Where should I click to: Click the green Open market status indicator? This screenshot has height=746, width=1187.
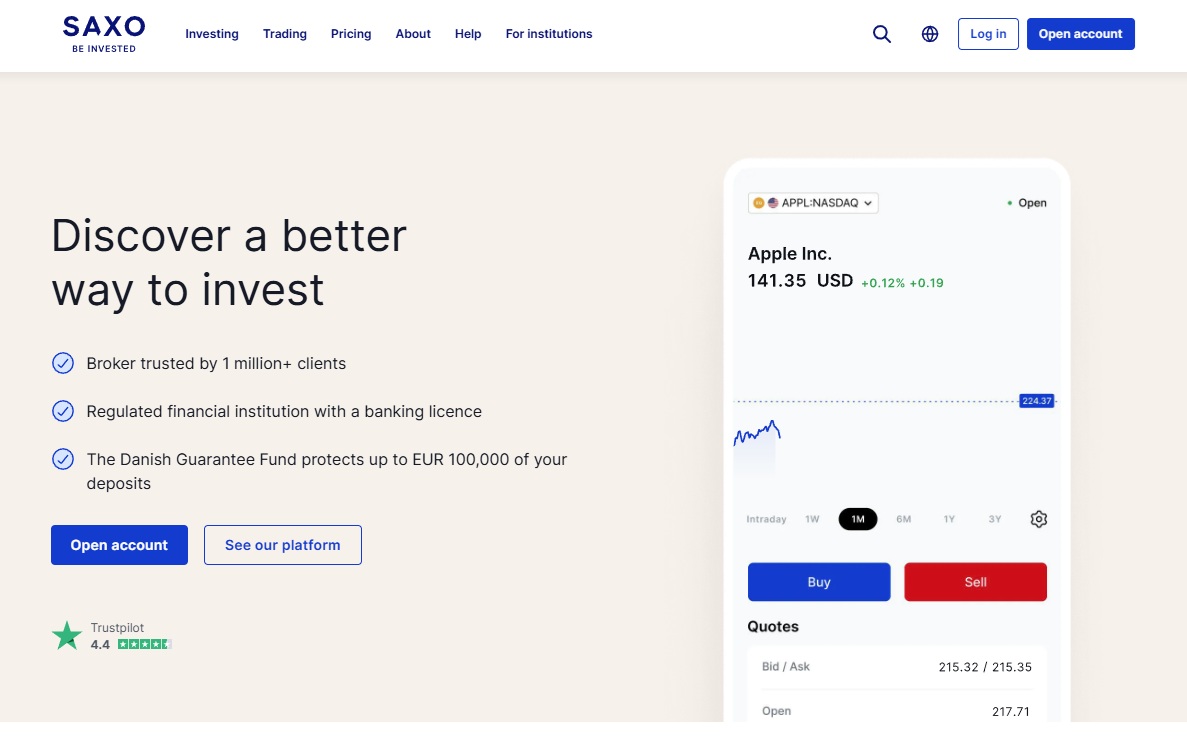[1027, 203]
